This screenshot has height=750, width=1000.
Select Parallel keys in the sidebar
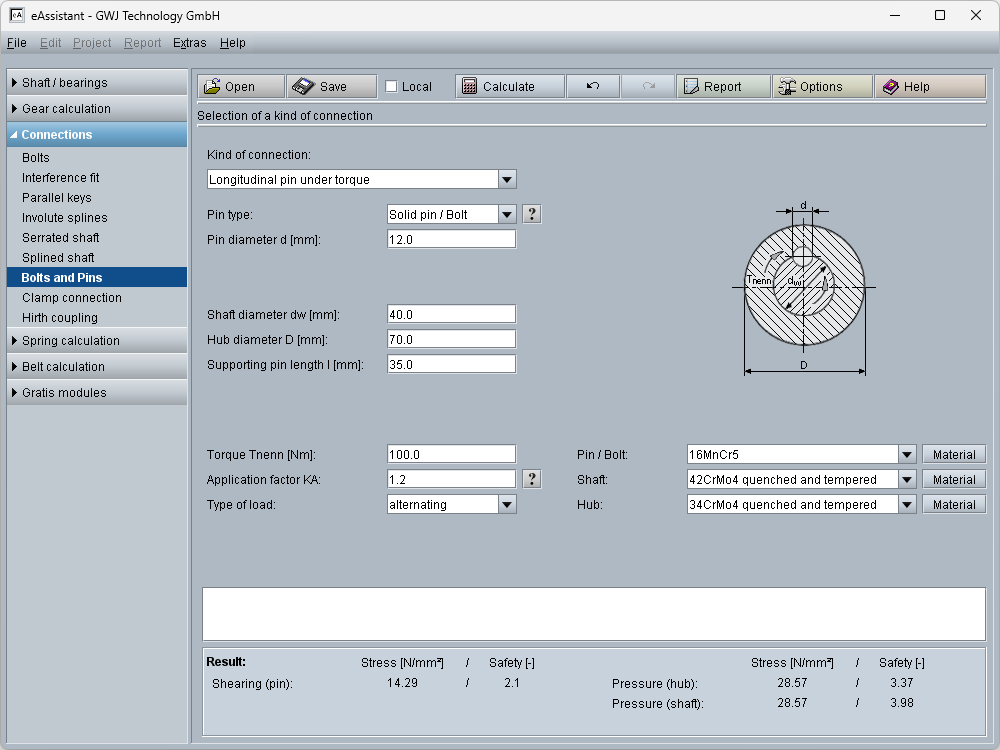57,198
